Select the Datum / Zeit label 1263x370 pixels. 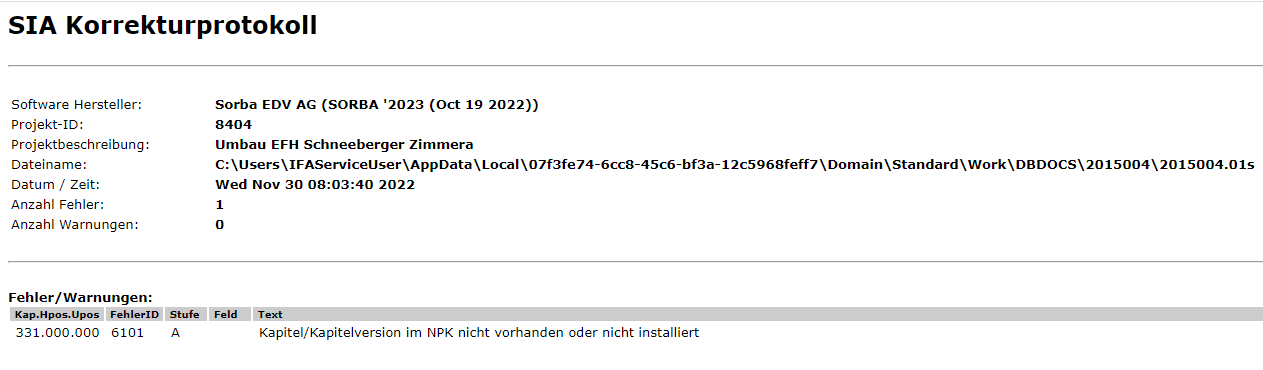[56, 184]
